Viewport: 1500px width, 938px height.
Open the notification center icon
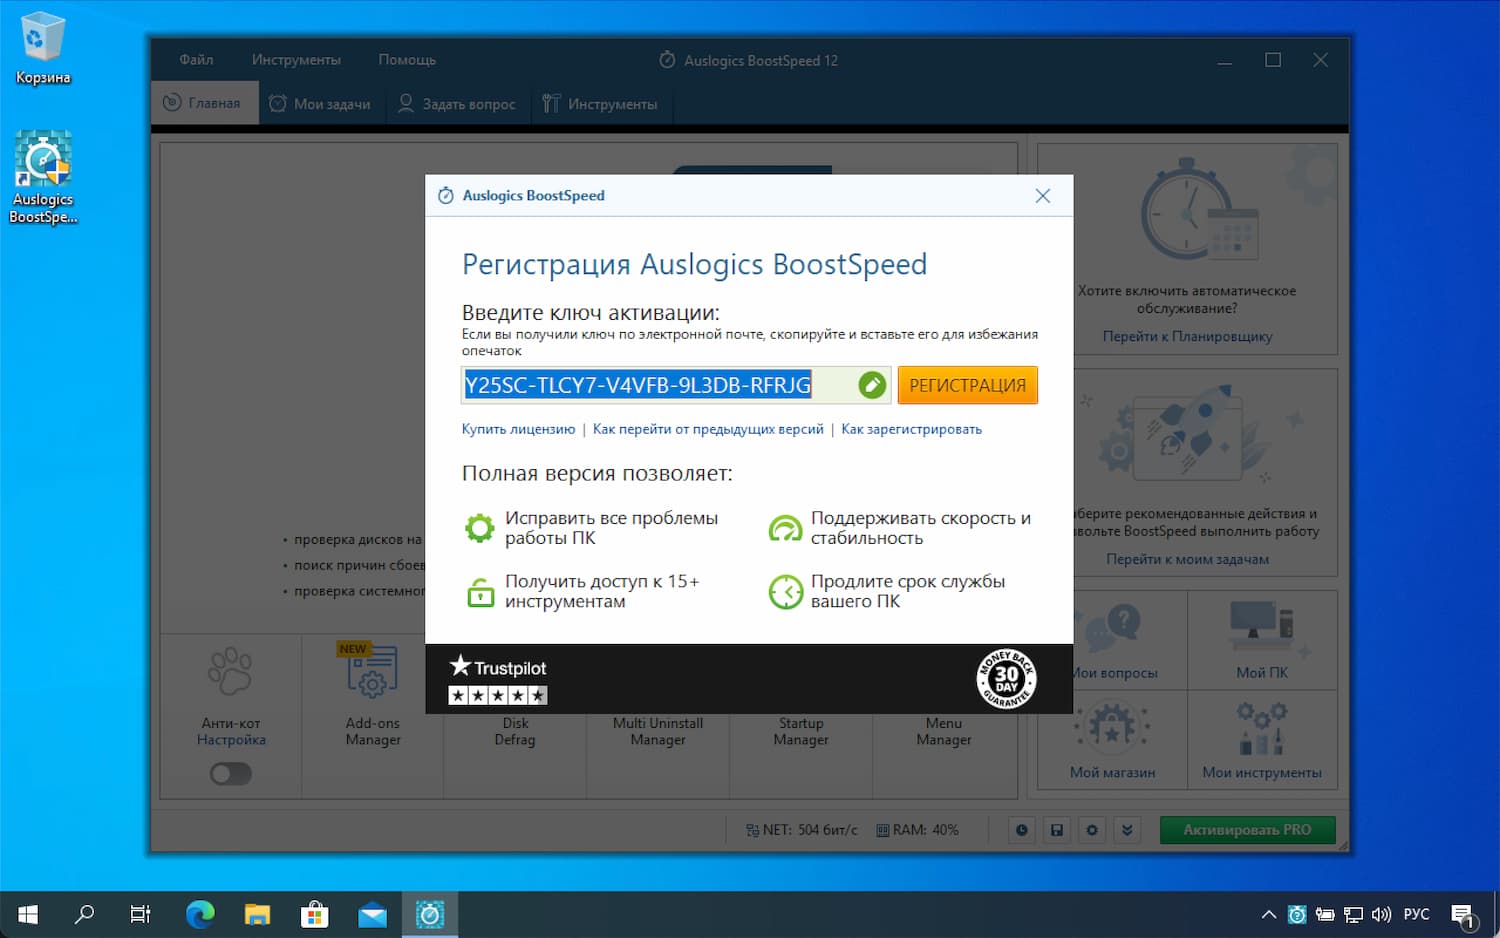click(x=1463, y=915)
